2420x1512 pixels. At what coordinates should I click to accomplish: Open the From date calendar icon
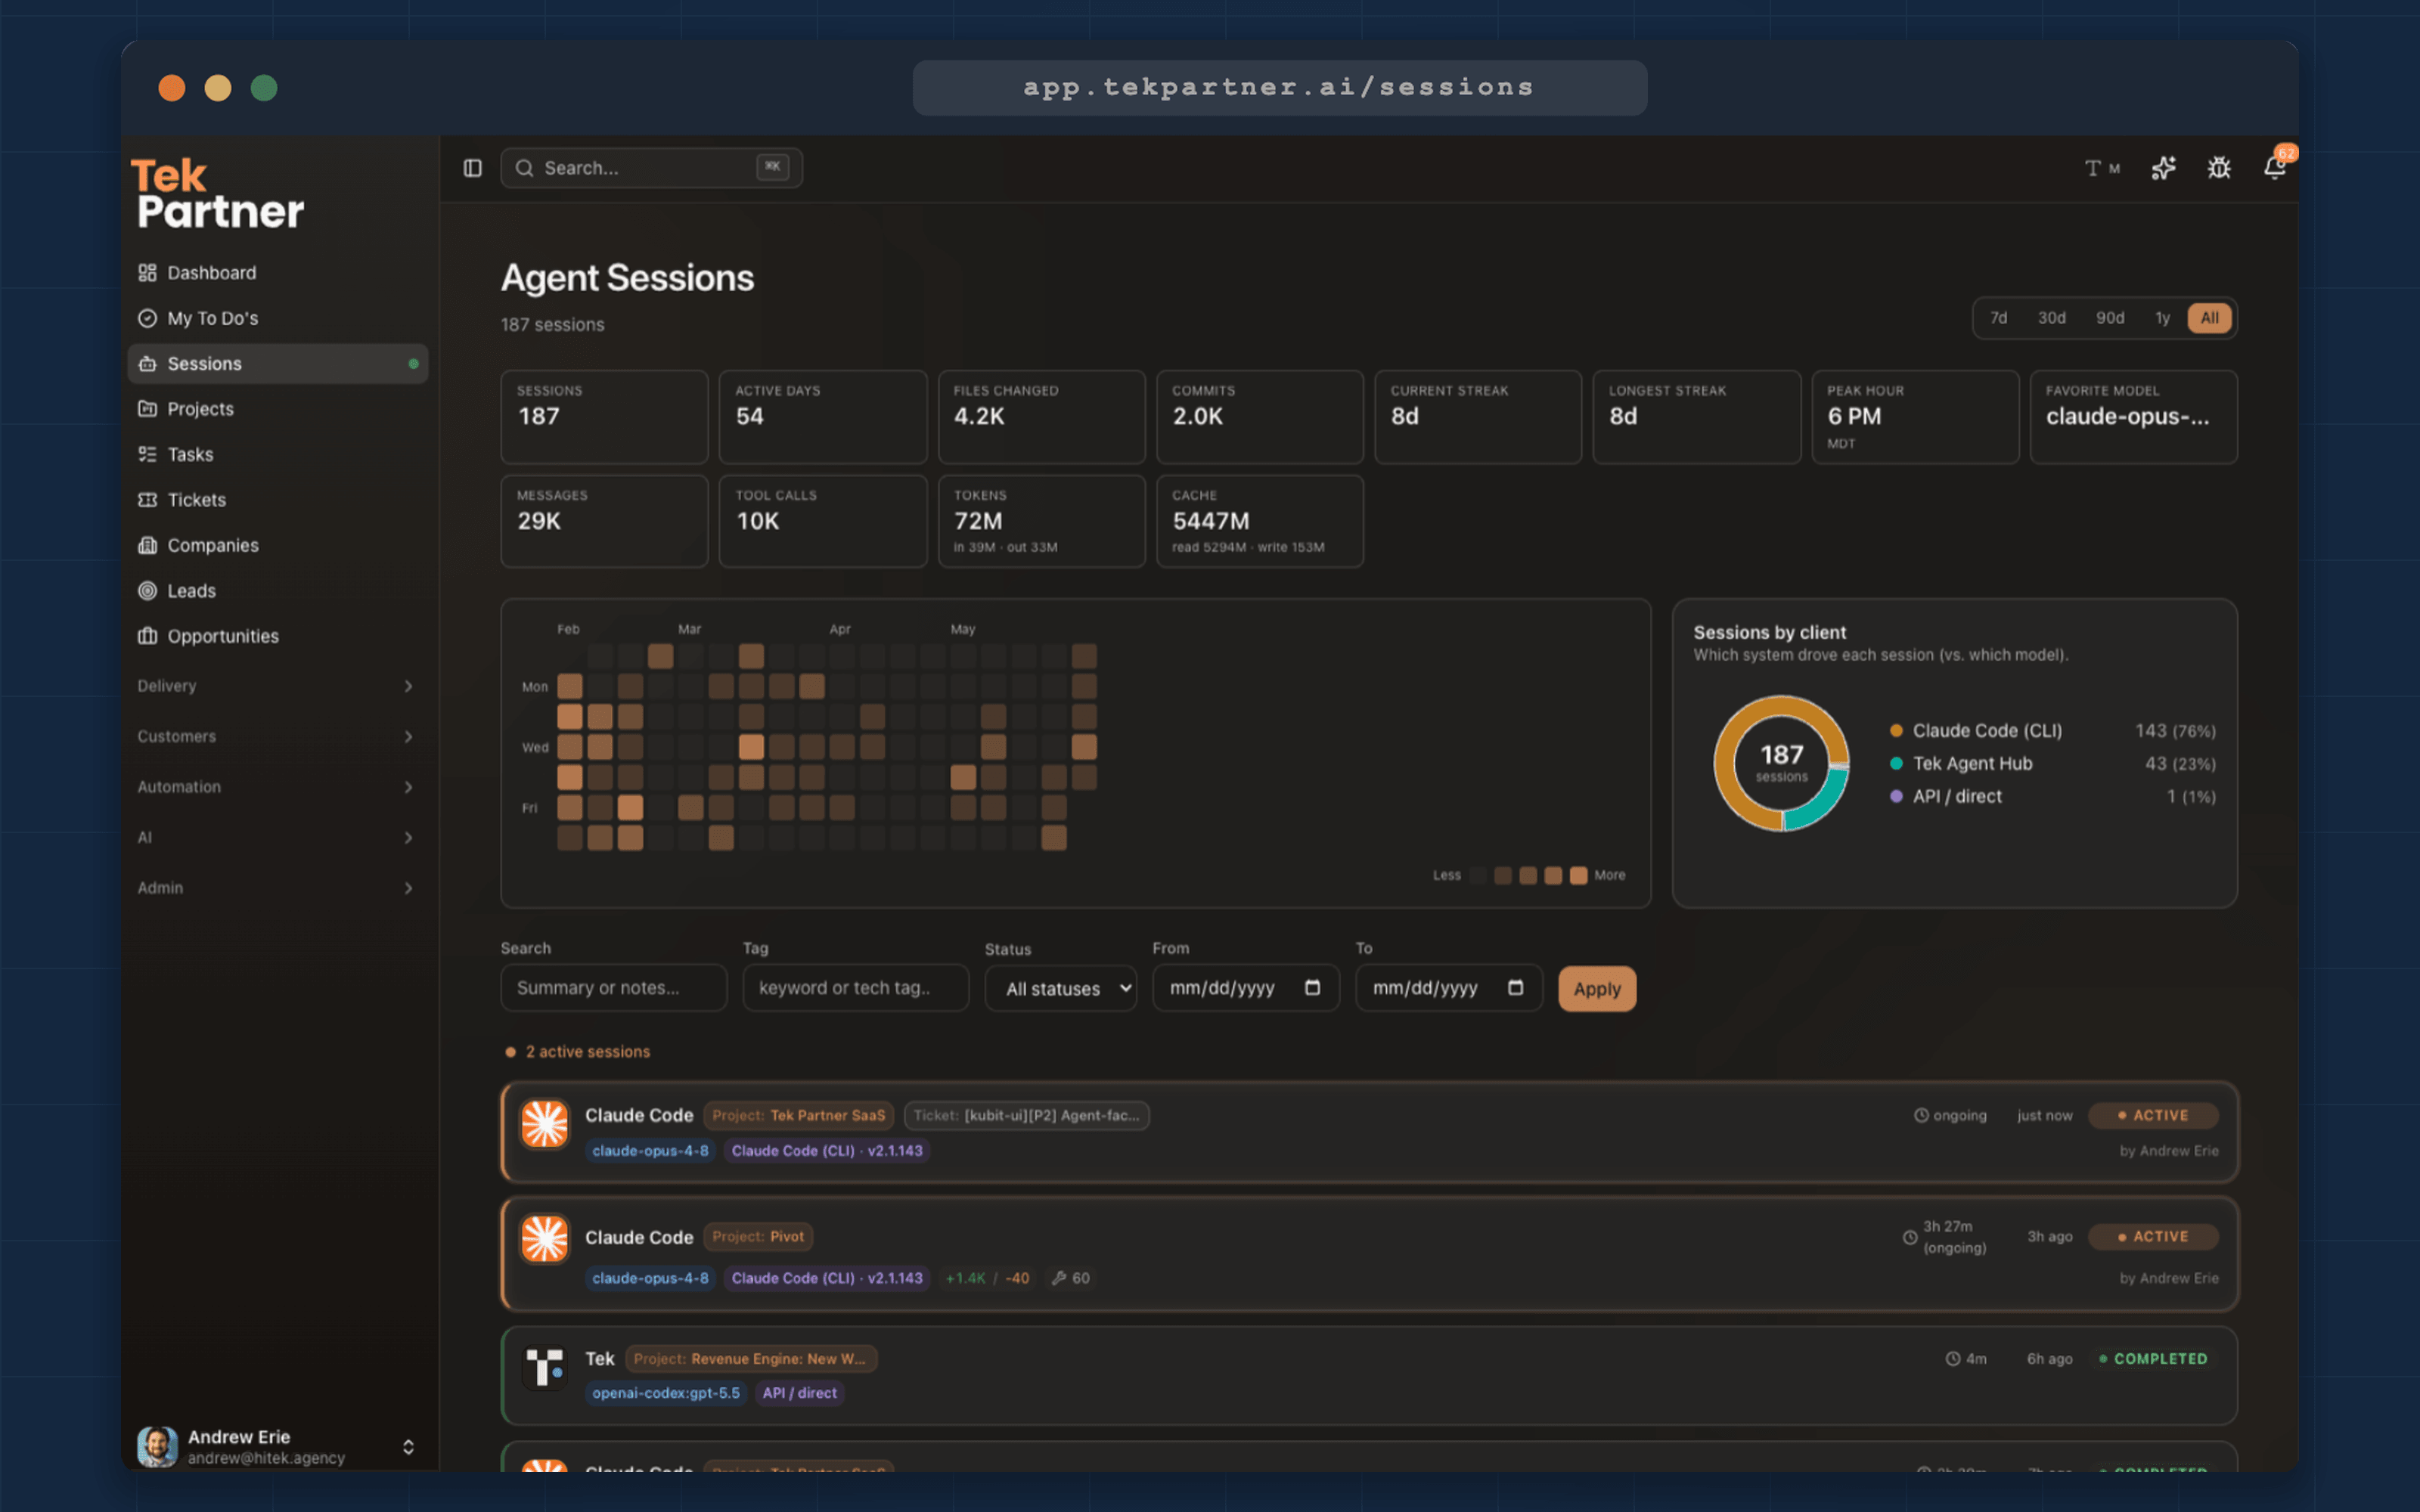pos(1313,988)
